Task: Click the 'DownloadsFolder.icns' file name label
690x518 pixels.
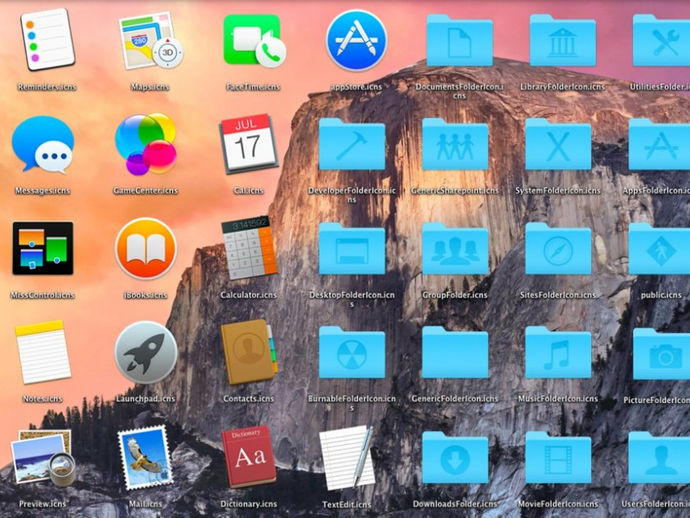Action: click(455, 504)
